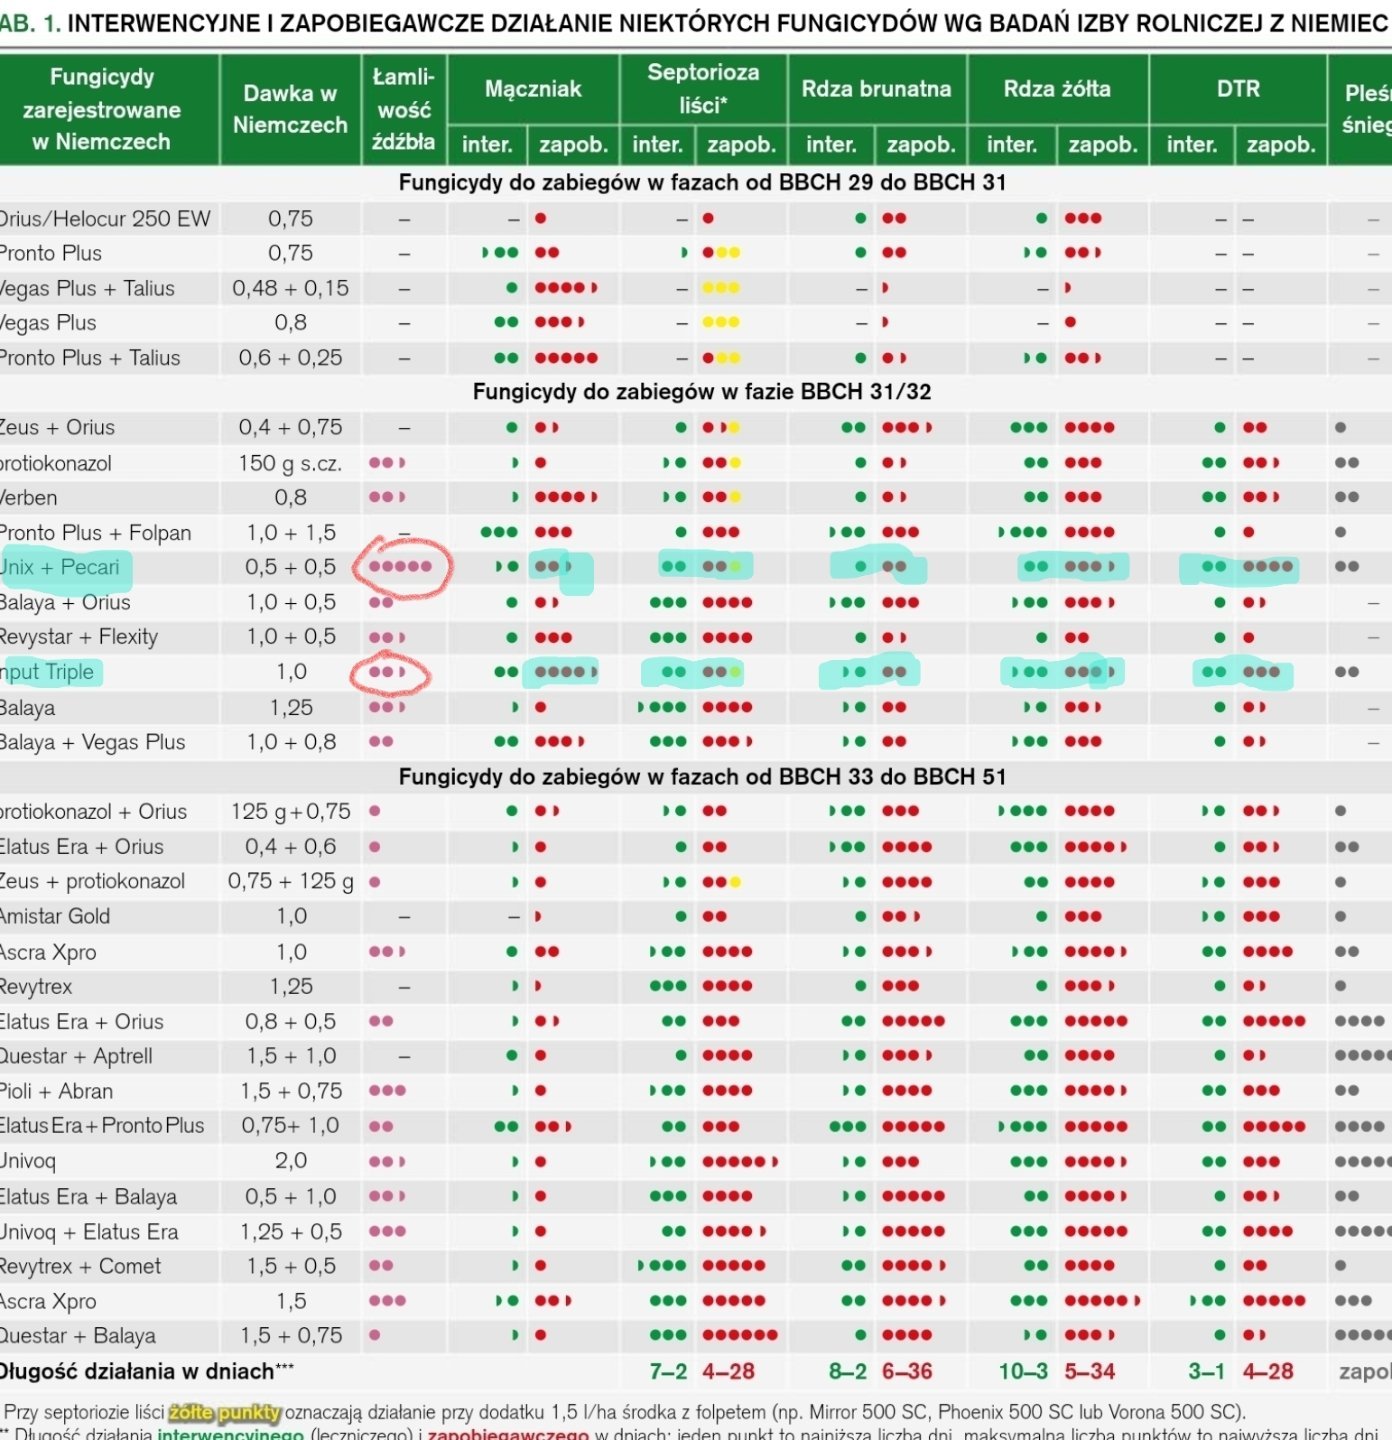
Task: Click the Rdza brunatna column header
Action: (x=876, y=89)
